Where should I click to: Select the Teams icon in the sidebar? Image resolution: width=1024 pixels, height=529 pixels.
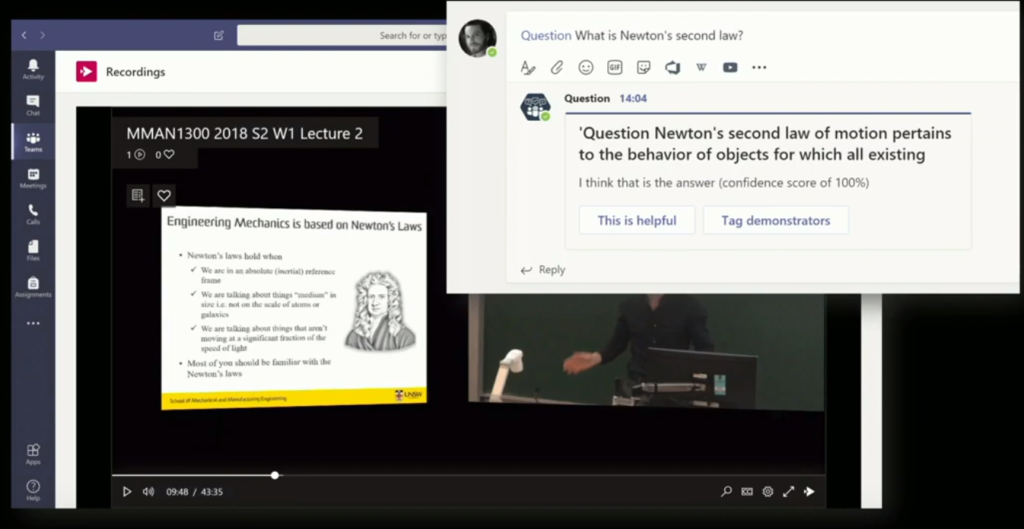point(33,142)
